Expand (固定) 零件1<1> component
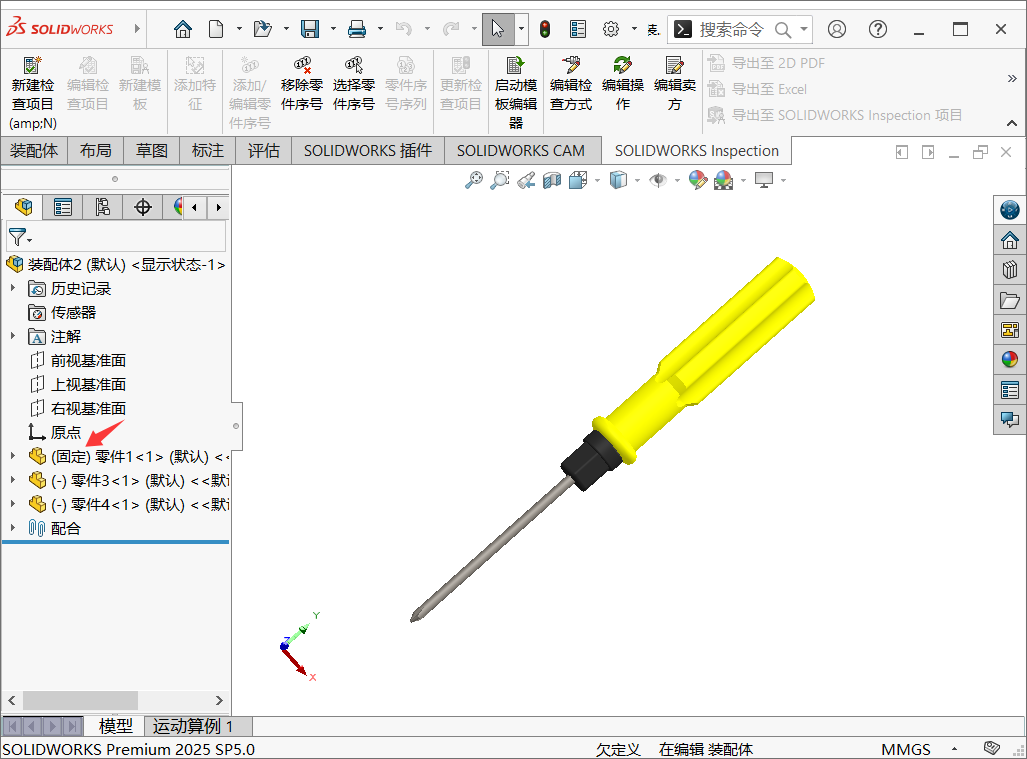This screenshot has height=759, width=1027. tap(12, 456)
